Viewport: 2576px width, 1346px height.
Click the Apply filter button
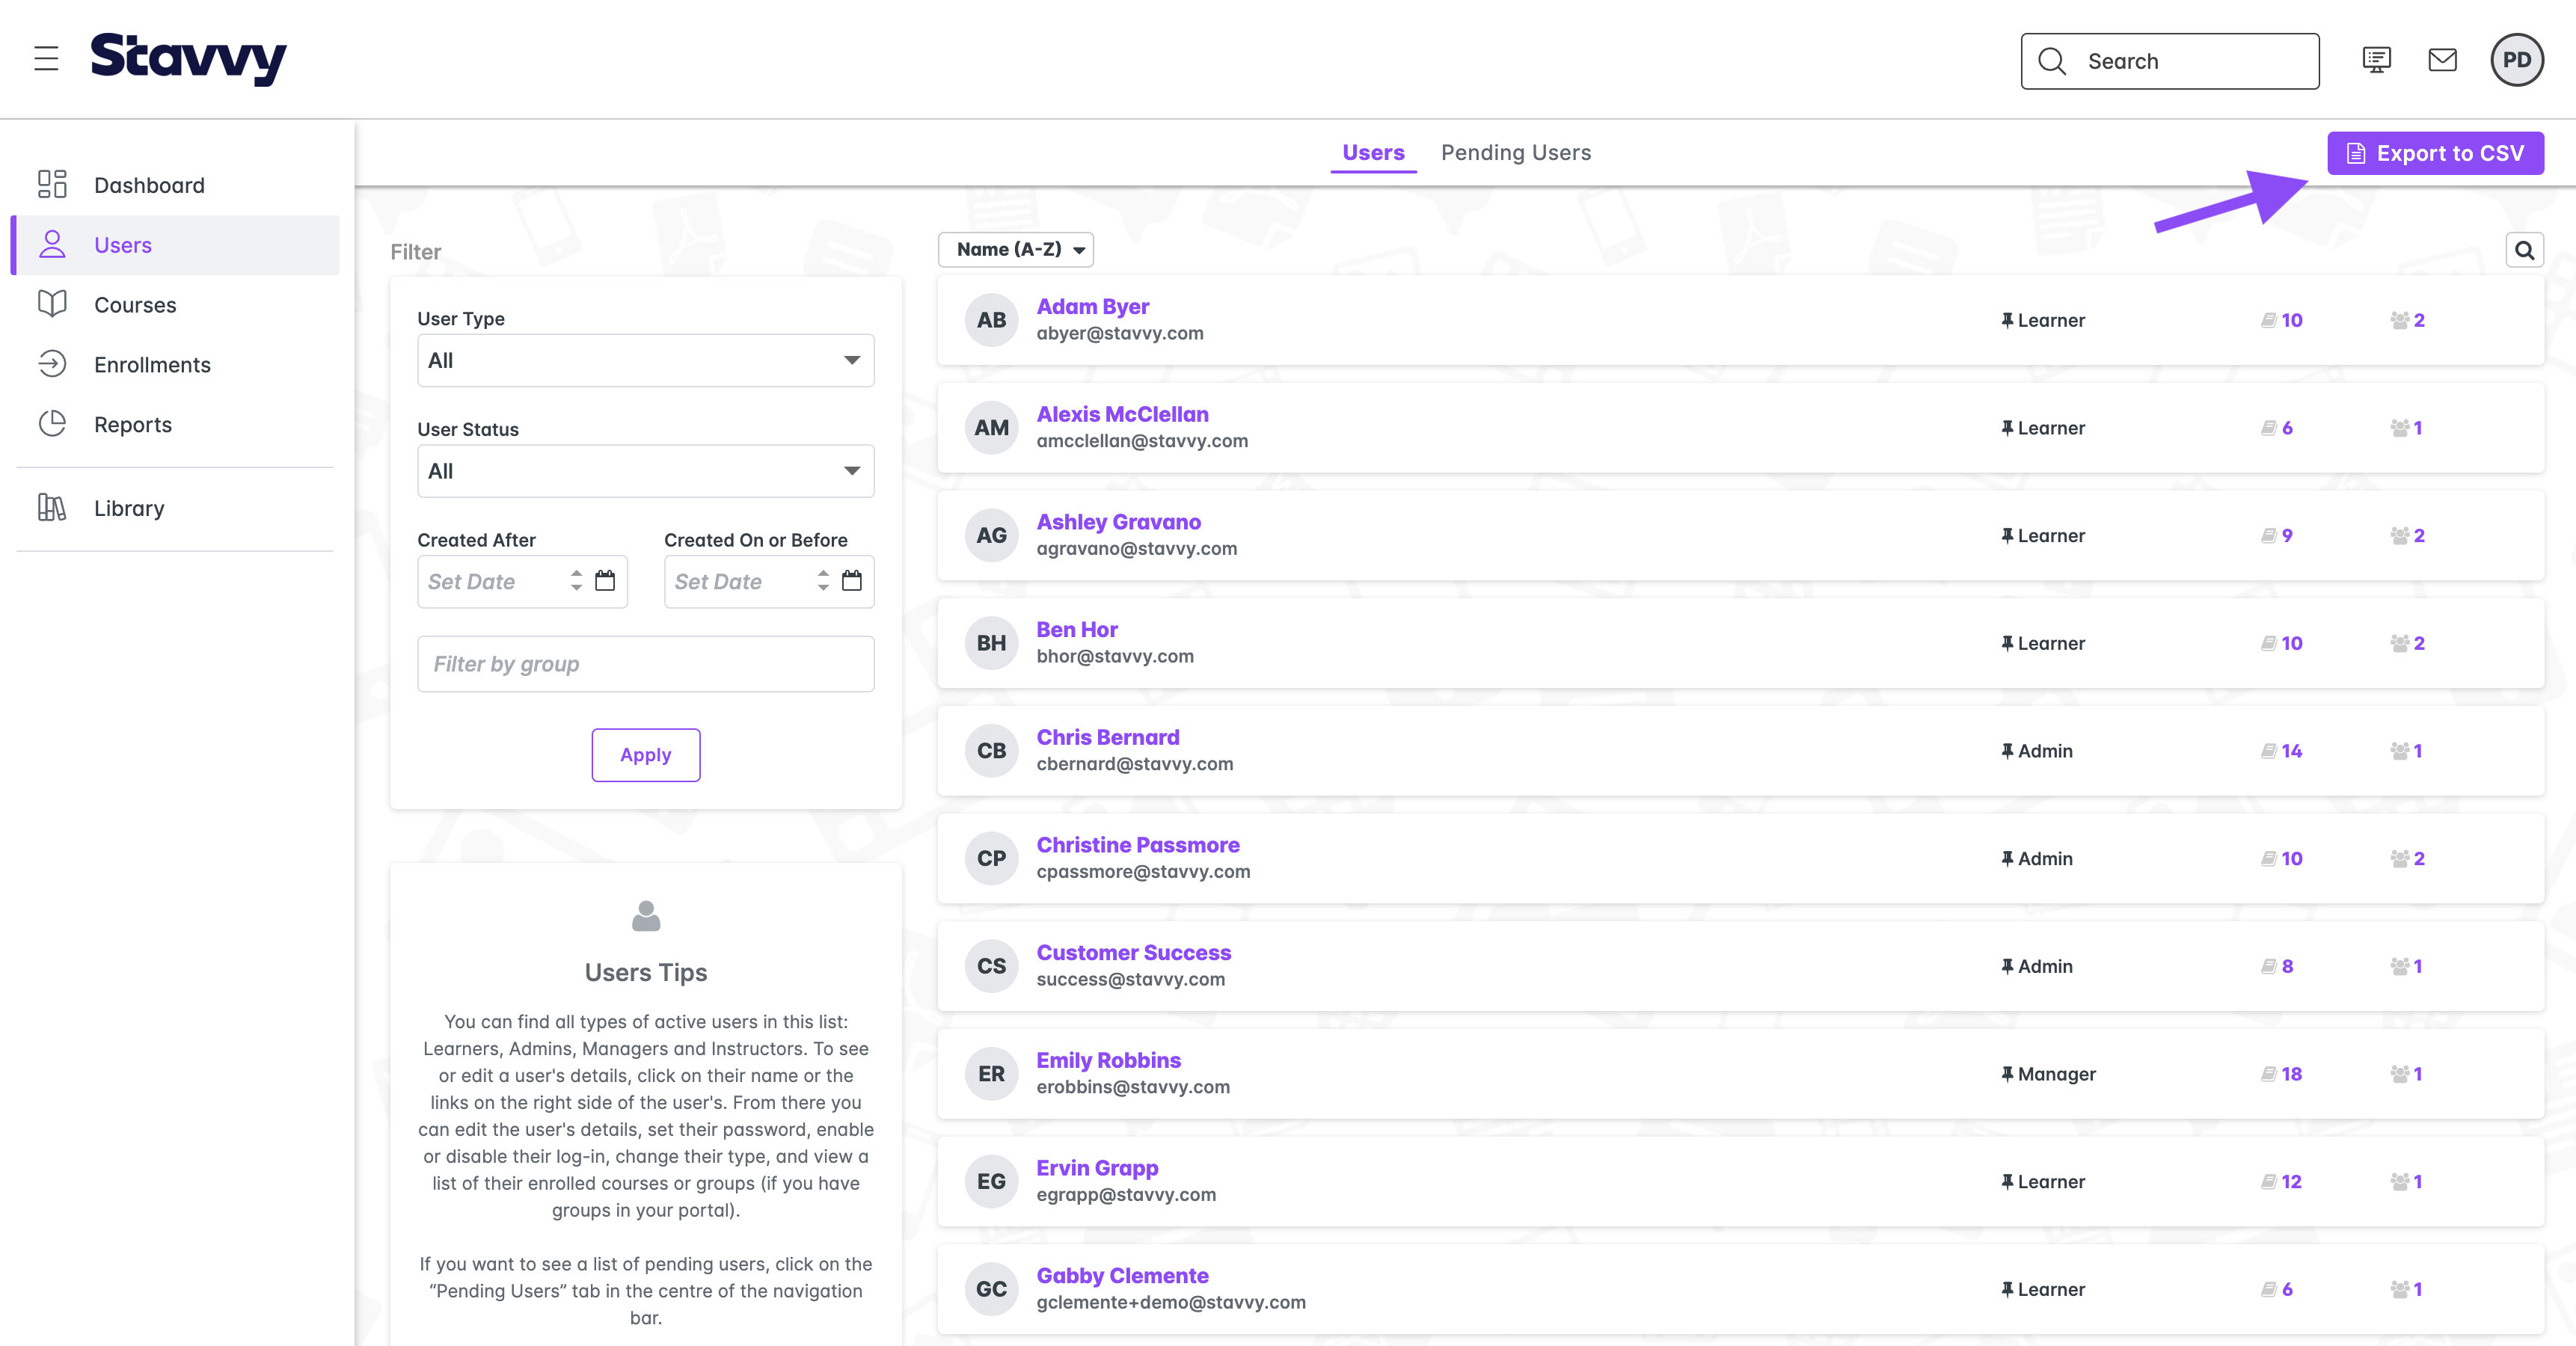point(645,755)
